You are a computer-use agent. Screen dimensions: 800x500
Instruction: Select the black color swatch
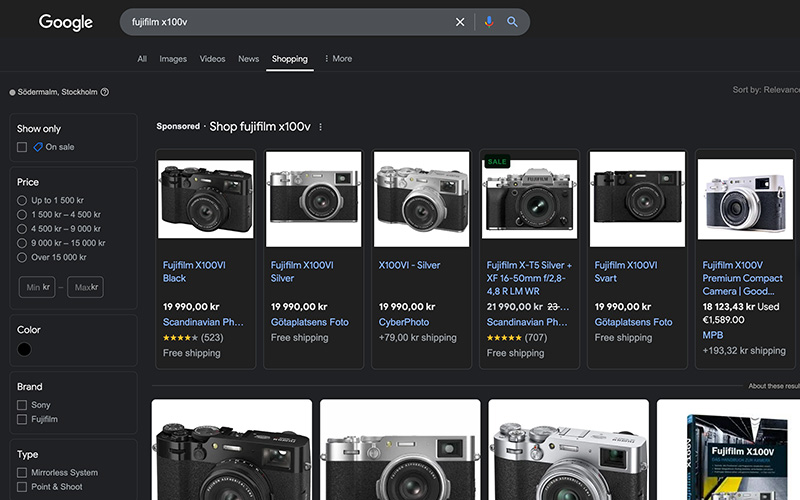(24, 349)
